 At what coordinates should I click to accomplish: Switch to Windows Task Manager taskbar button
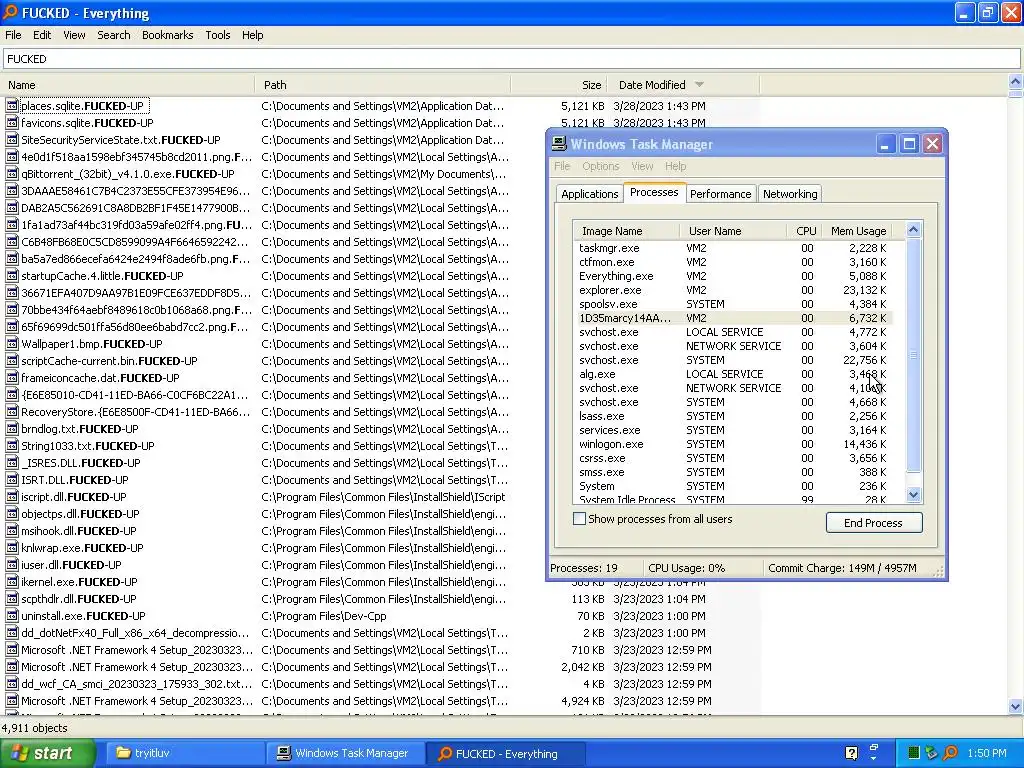pos(345,753)
